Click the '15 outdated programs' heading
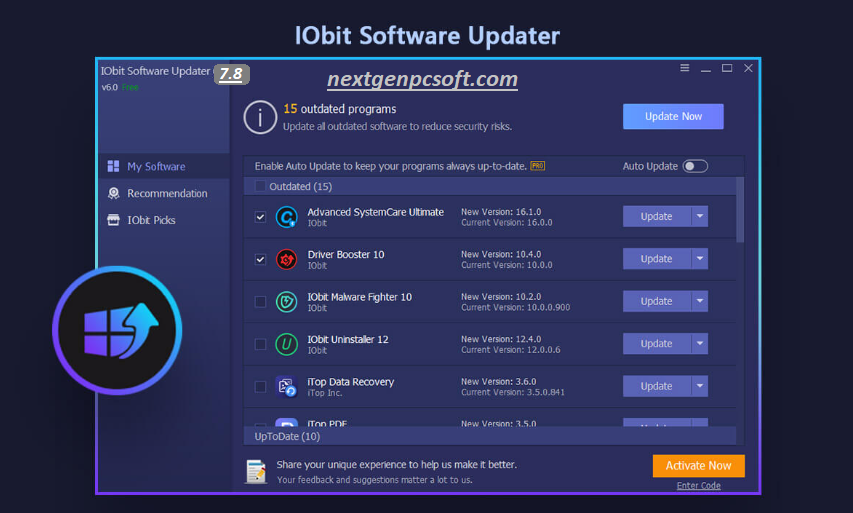 (339, 109)
